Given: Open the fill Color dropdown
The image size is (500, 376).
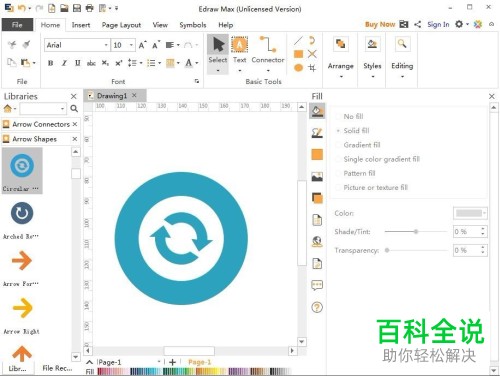Looking at the screenshot, I should click(x=470, y=213).
